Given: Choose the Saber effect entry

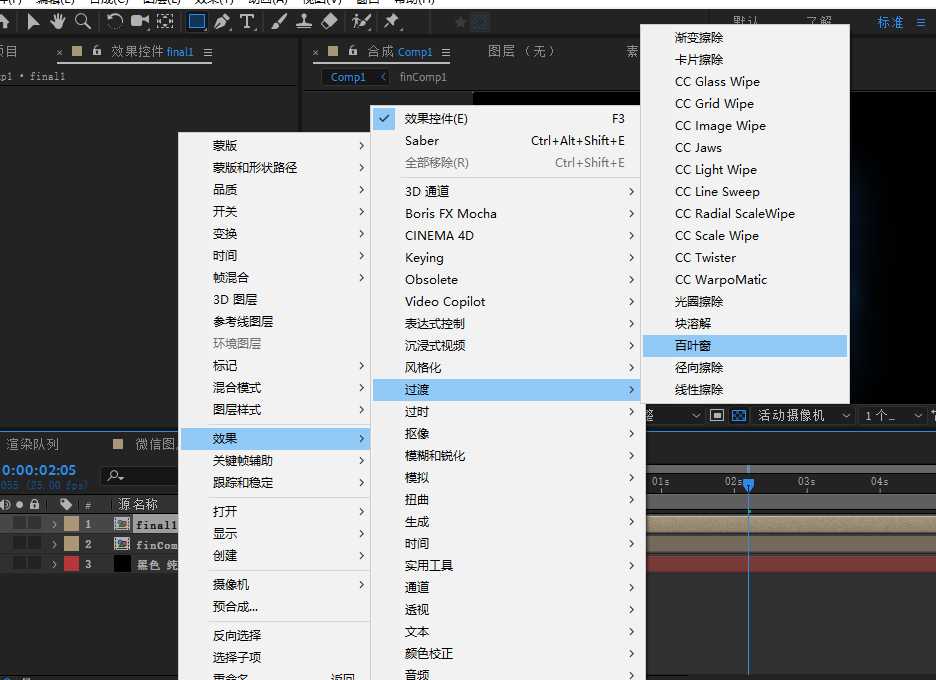Looking at the screenshot, I should click(x=506, y=141).
